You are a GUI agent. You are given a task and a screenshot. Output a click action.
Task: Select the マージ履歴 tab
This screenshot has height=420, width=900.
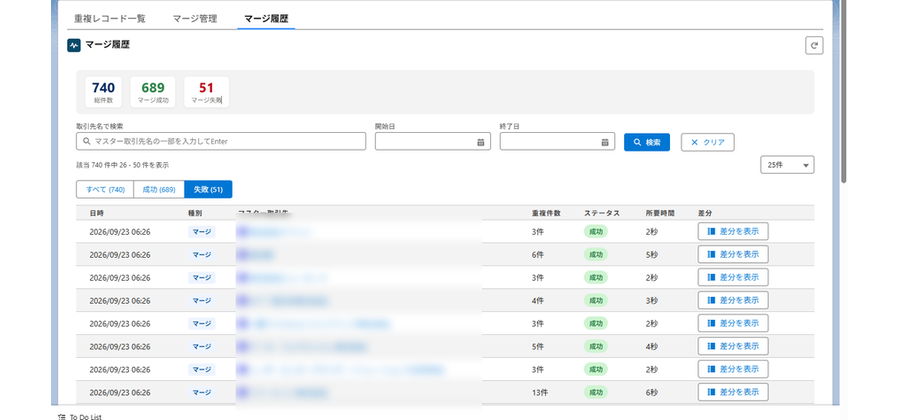coord(266,18)
